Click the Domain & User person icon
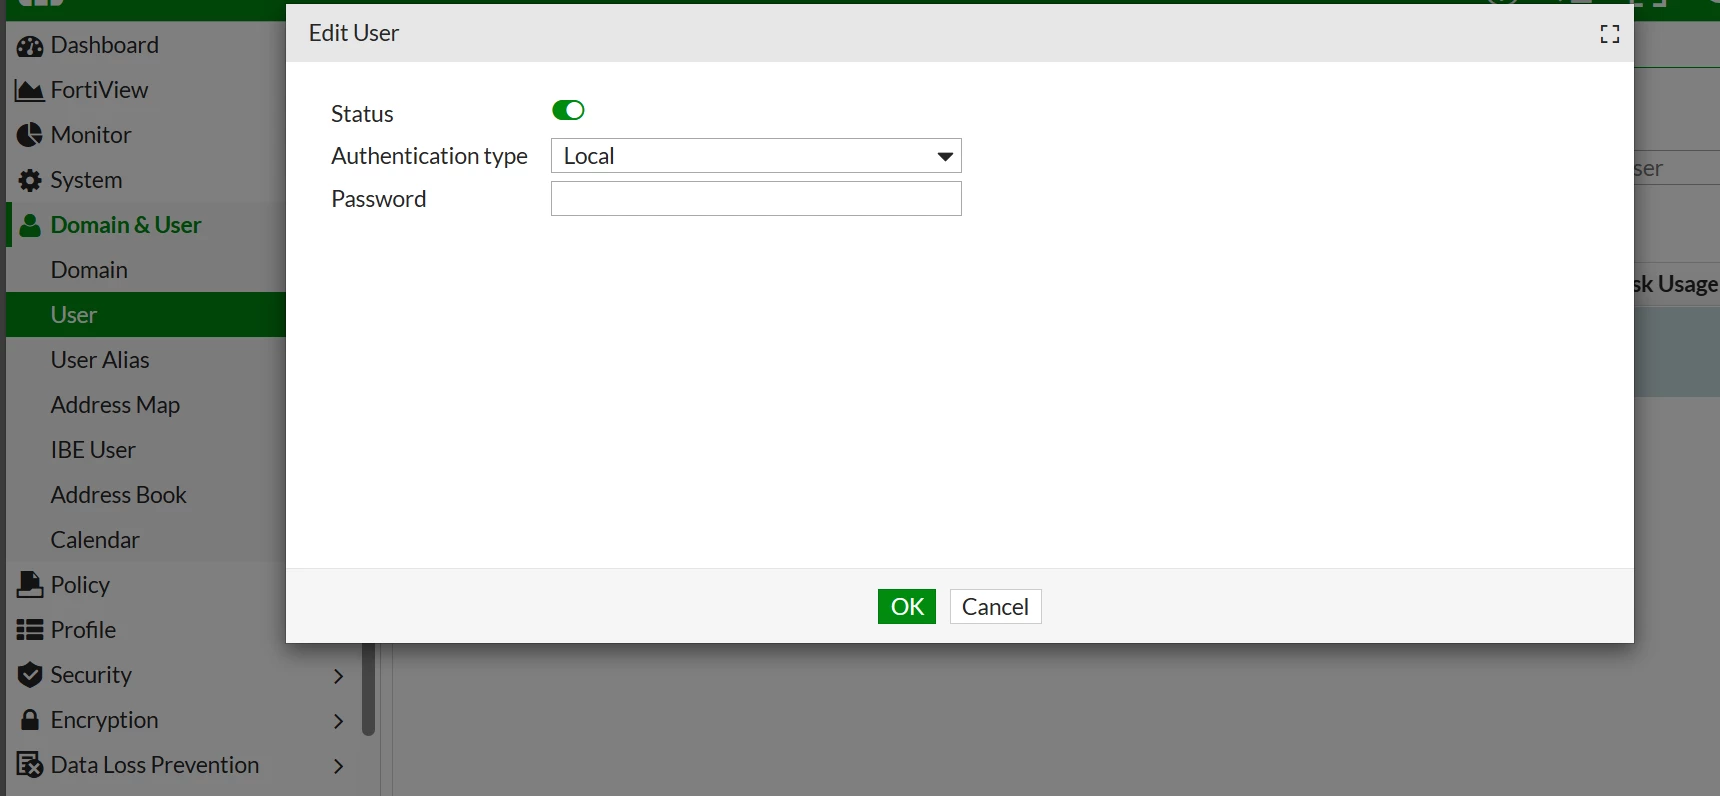This screenshot has height=796, width=1720. click(x=30, y=226)
